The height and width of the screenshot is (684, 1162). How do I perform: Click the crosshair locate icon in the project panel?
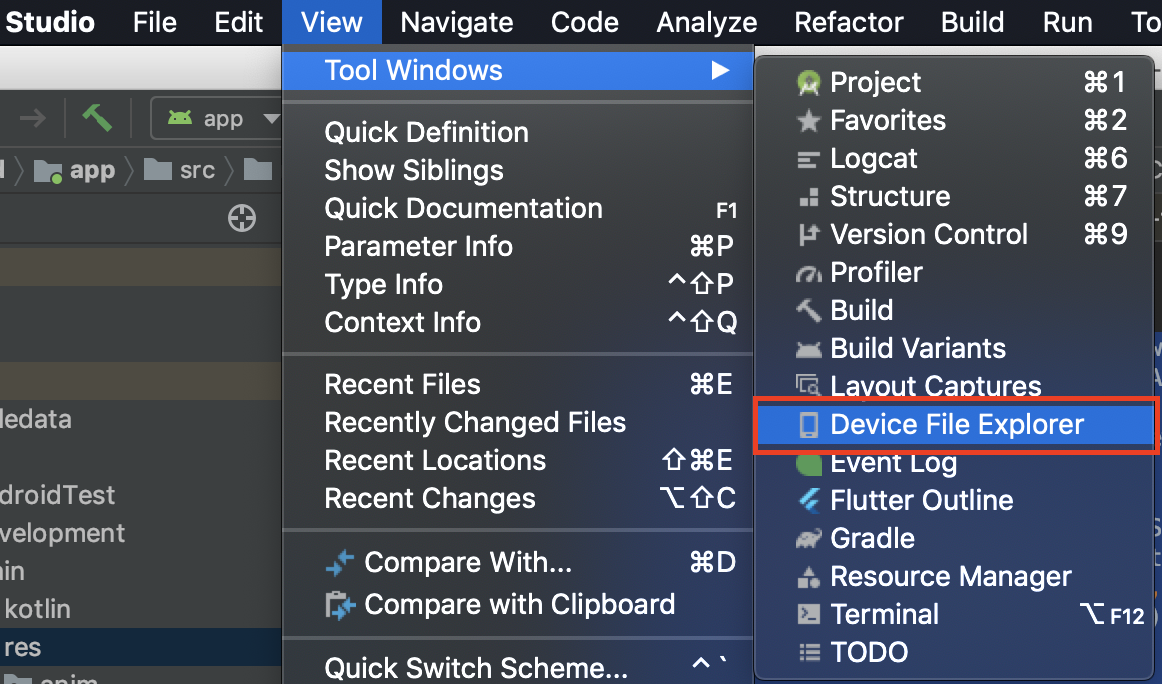coord(242,218)
